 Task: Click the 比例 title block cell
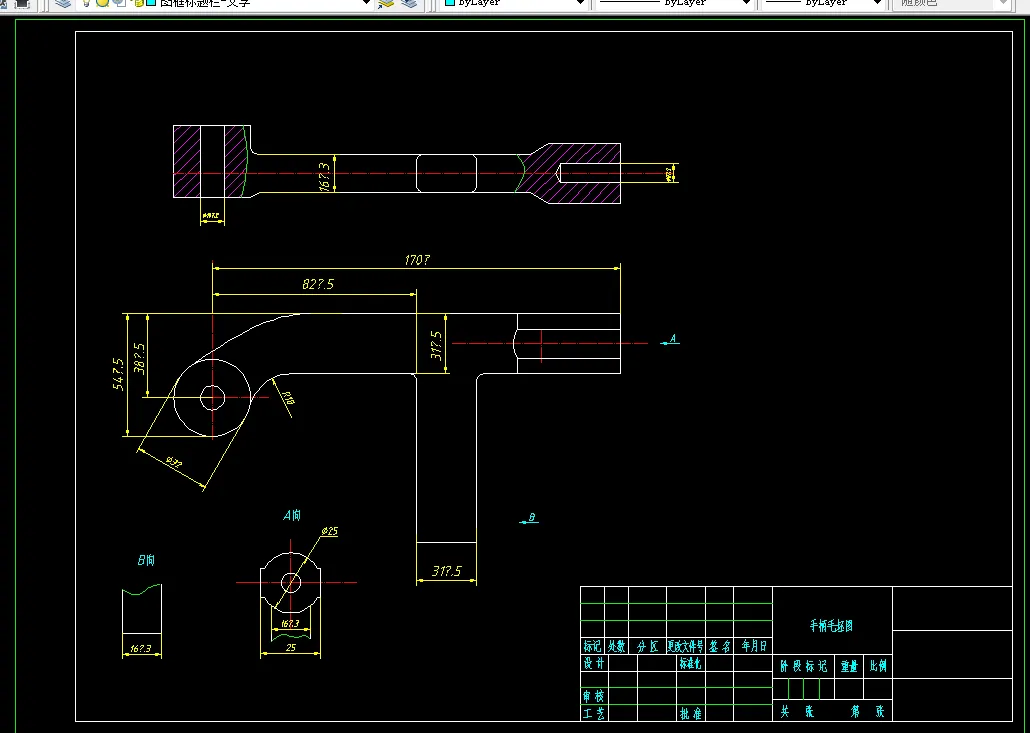tap(878, 666)
